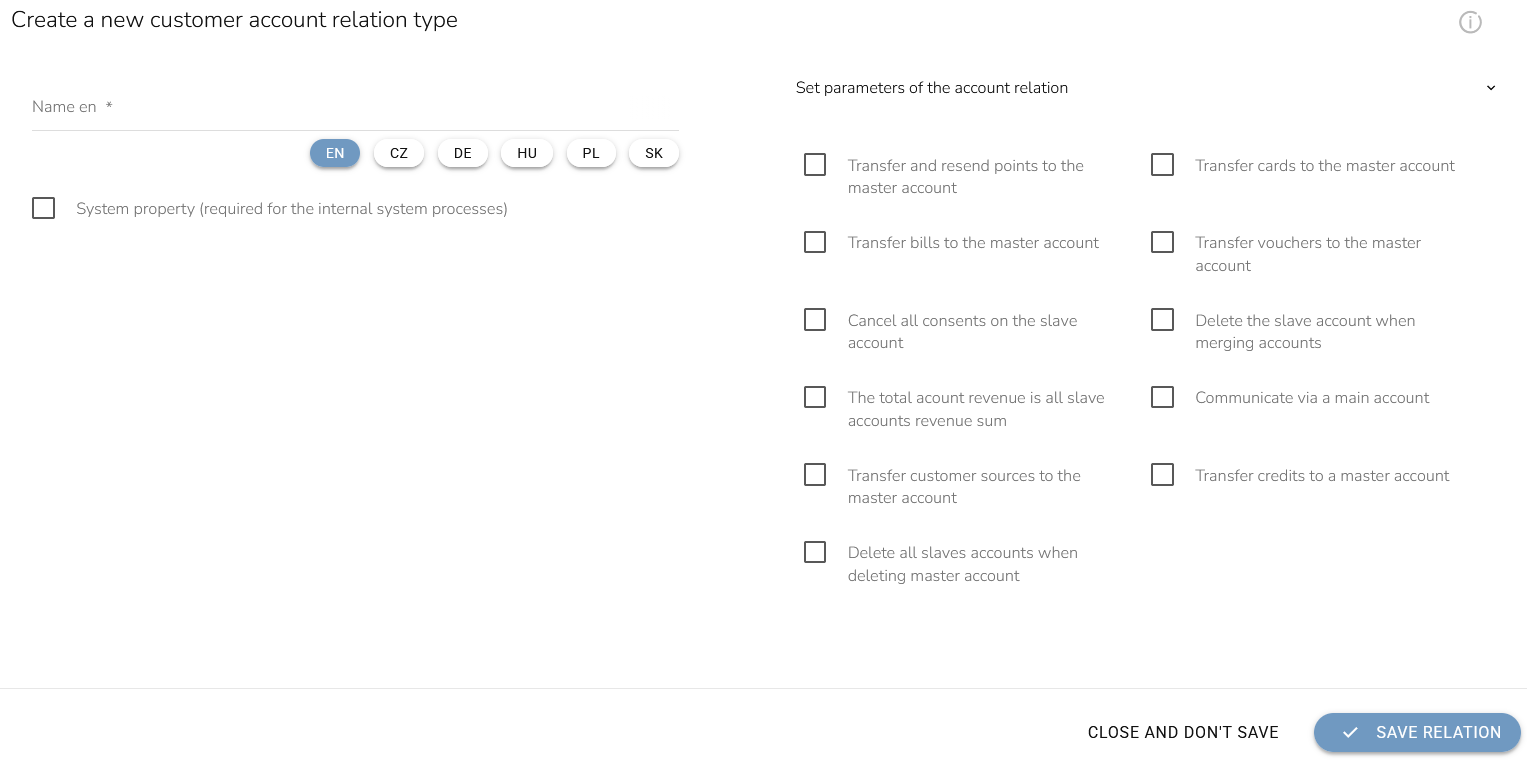The height and width of the screenshot is (760, 1527).
Task: Switch to the DE language chip
Action: 463,153
